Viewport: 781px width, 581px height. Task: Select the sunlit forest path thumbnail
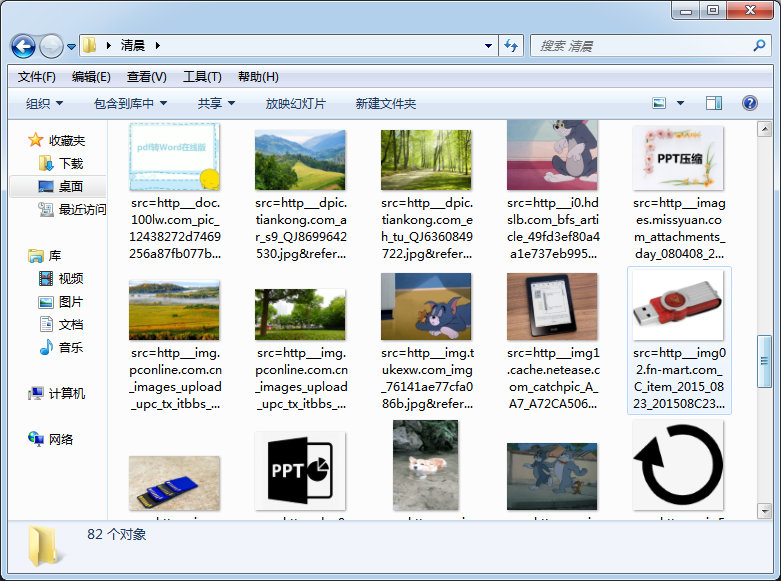tap(426, 160)
